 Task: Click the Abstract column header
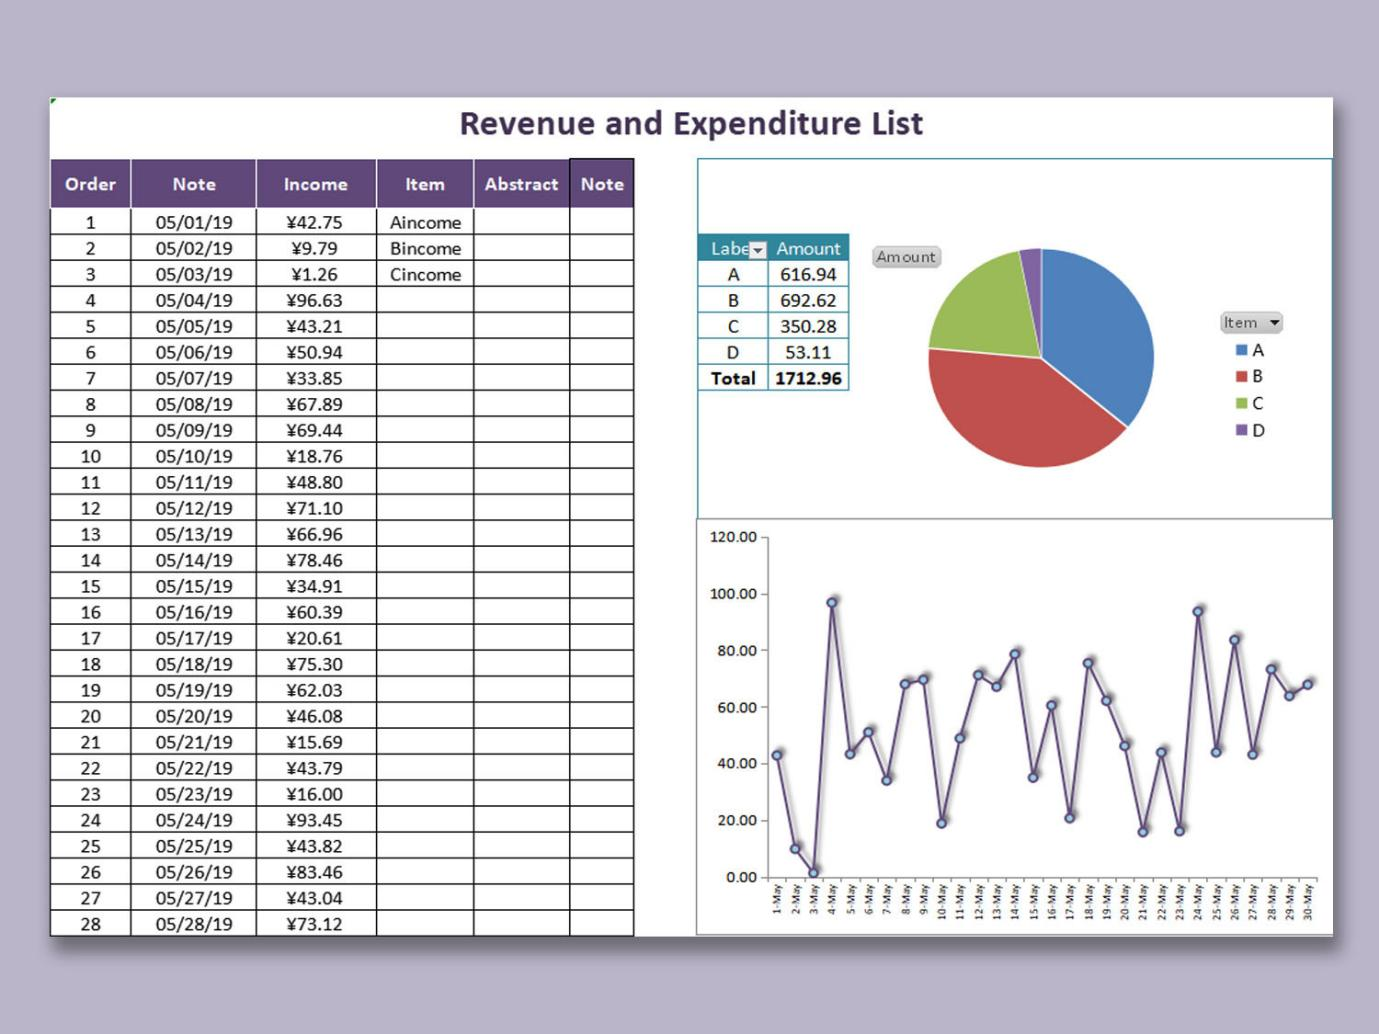[521, 184]
